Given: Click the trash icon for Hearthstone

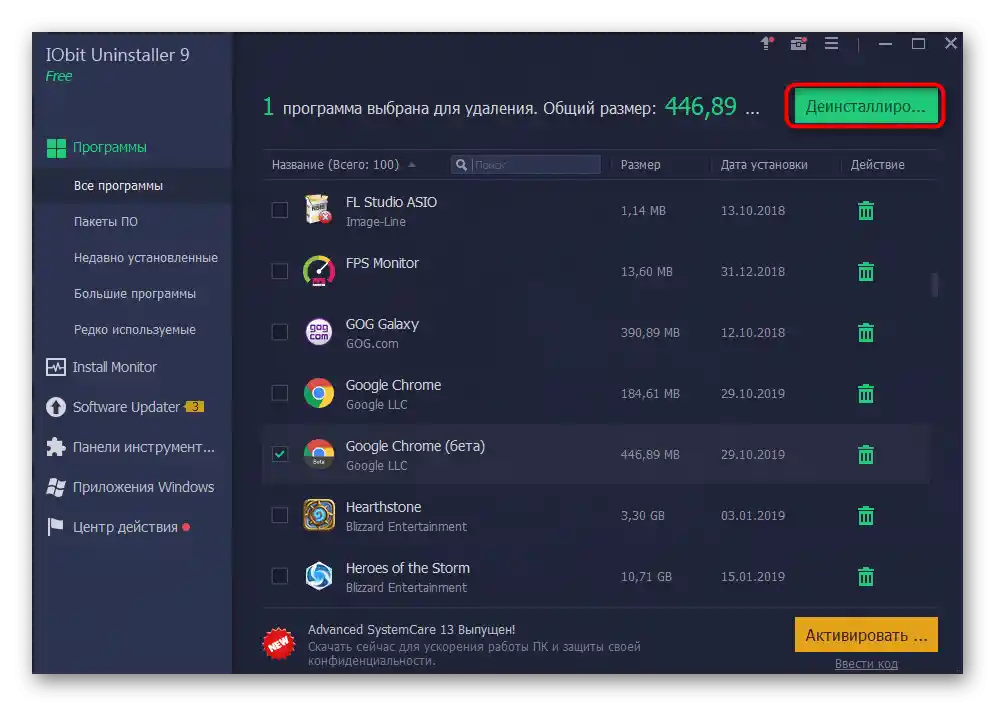Looking at the screenshot, I should pyautogui.click(x=866, y=515).
